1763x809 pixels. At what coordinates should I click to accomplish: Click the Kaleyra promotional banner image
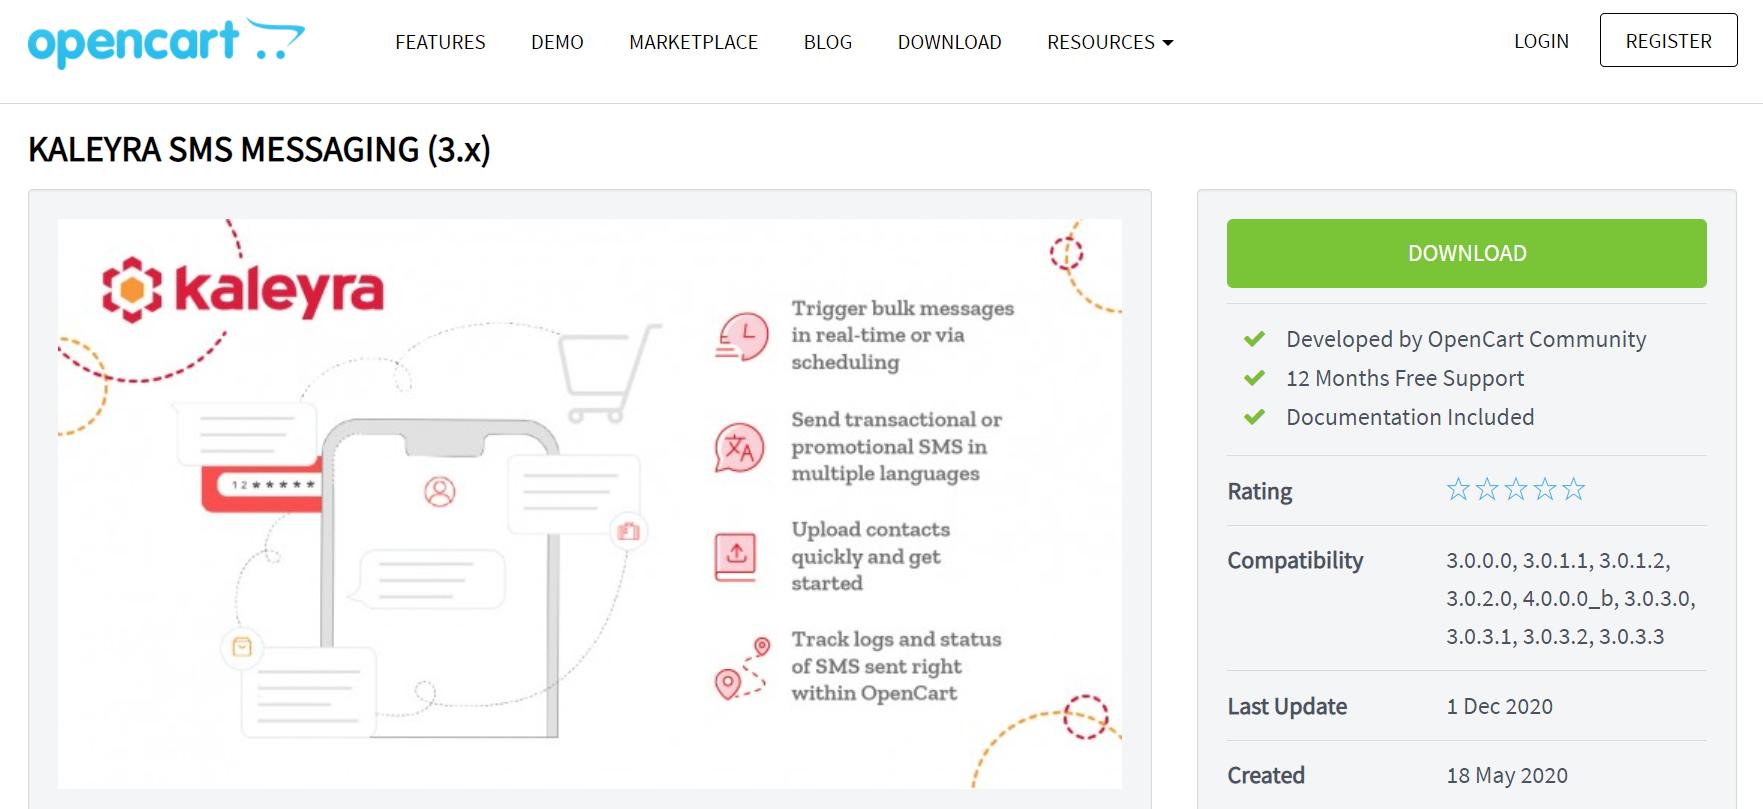pyautogui.click(x=590, y=504)
